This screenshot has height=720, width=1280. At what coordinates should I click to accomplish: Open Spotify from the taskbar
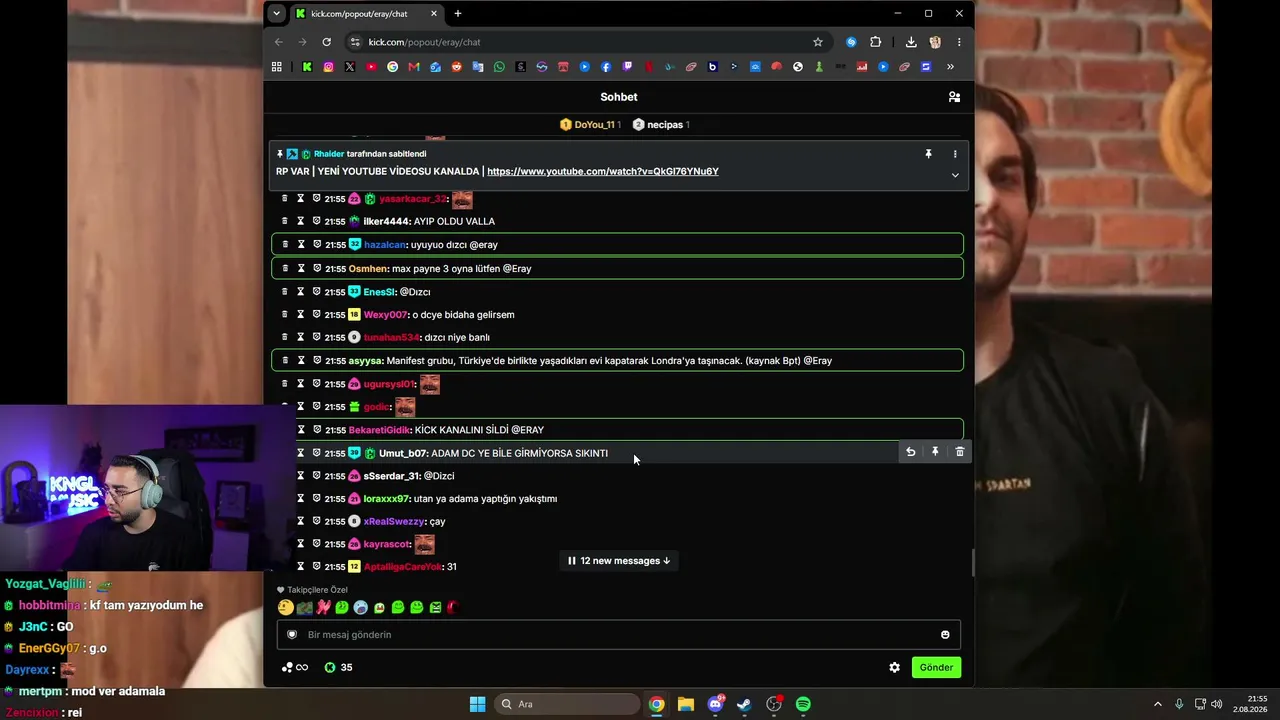coord(803,704)
